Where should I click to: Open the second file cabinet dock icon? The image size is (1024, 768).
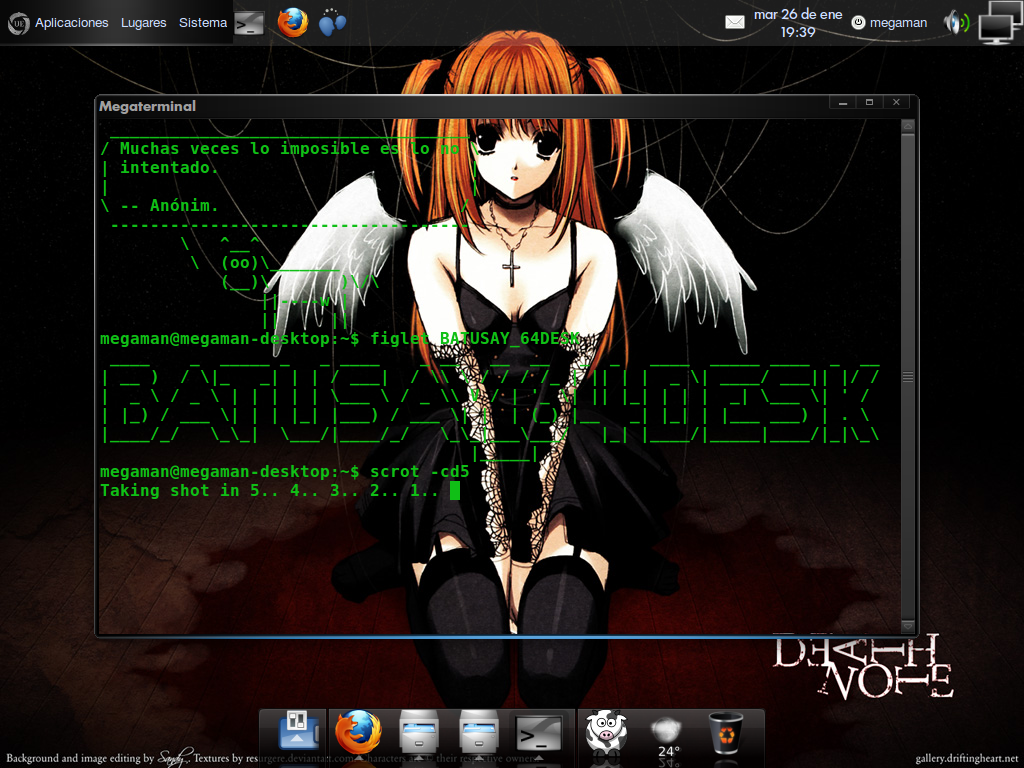478,732
